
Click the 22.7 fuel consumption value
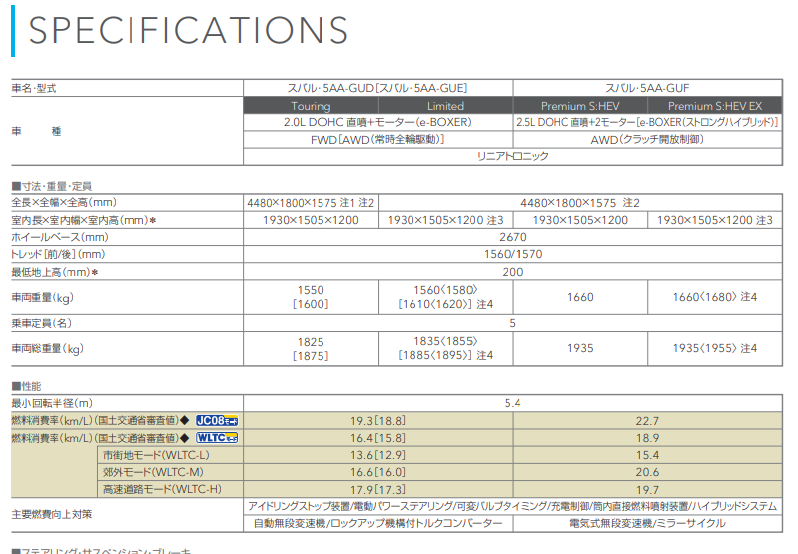pos(647,421)
